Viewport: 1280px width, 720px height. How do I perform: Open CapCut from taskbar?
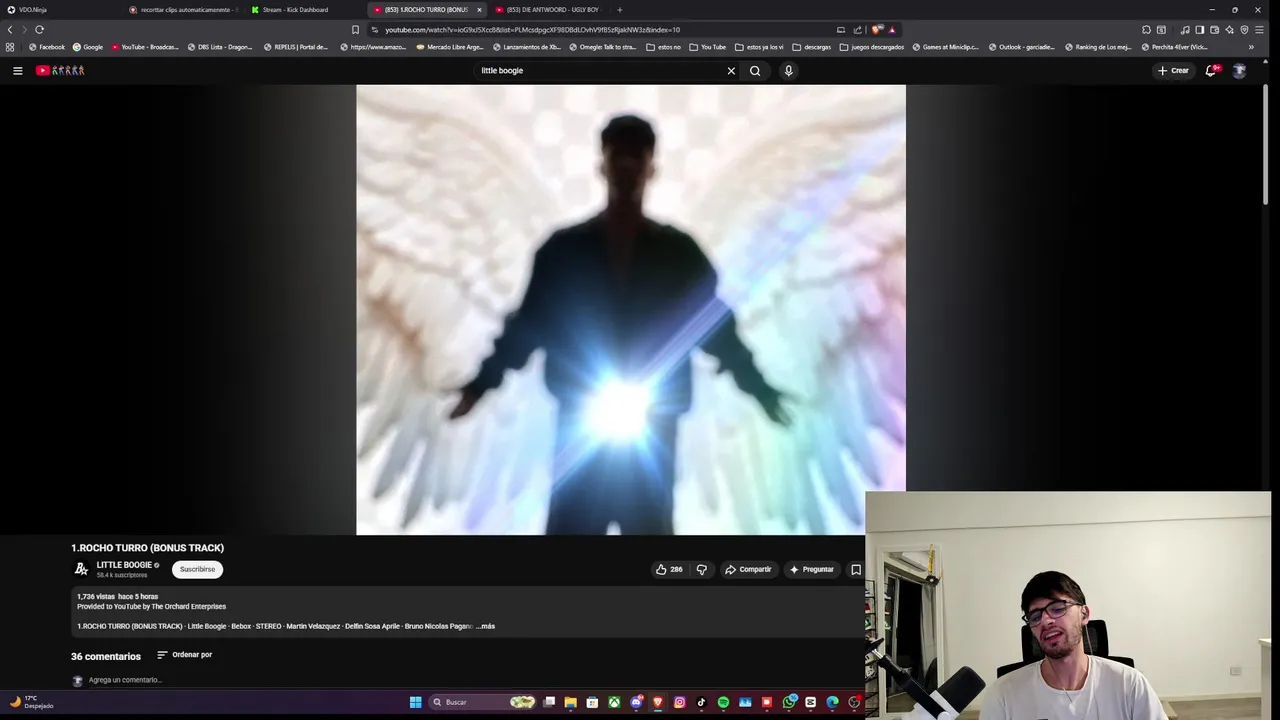(x=811, y=702)
